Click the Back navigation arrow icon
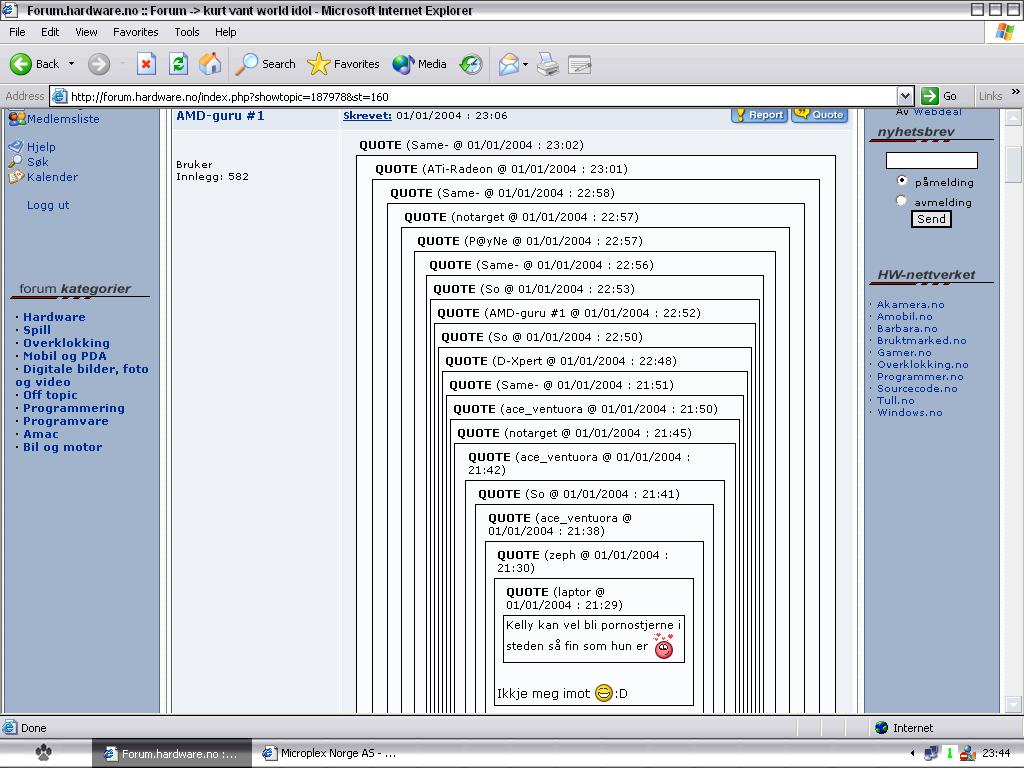The width and height of the screenshot is (1024, 768). [21, 64]
